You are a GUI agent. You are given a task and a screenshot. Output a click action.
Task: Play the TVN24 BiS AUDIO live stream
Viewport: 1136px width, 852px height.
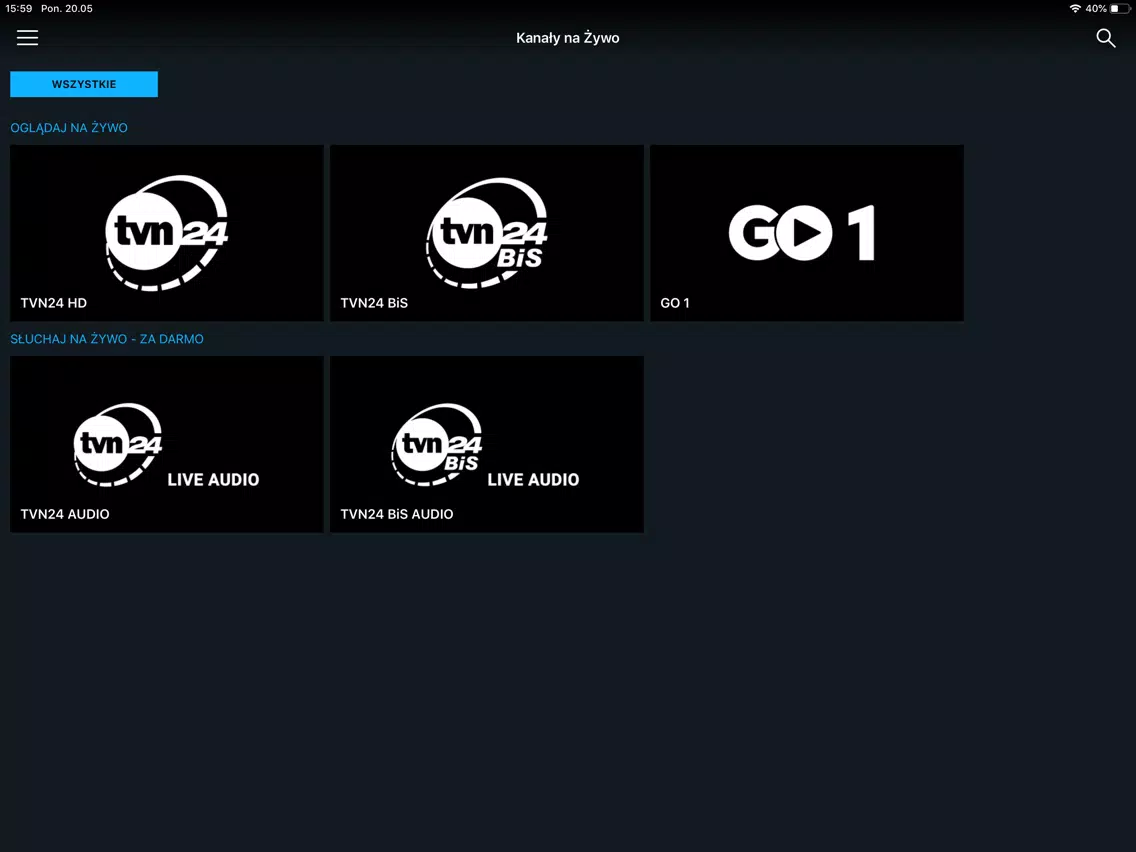487,444
